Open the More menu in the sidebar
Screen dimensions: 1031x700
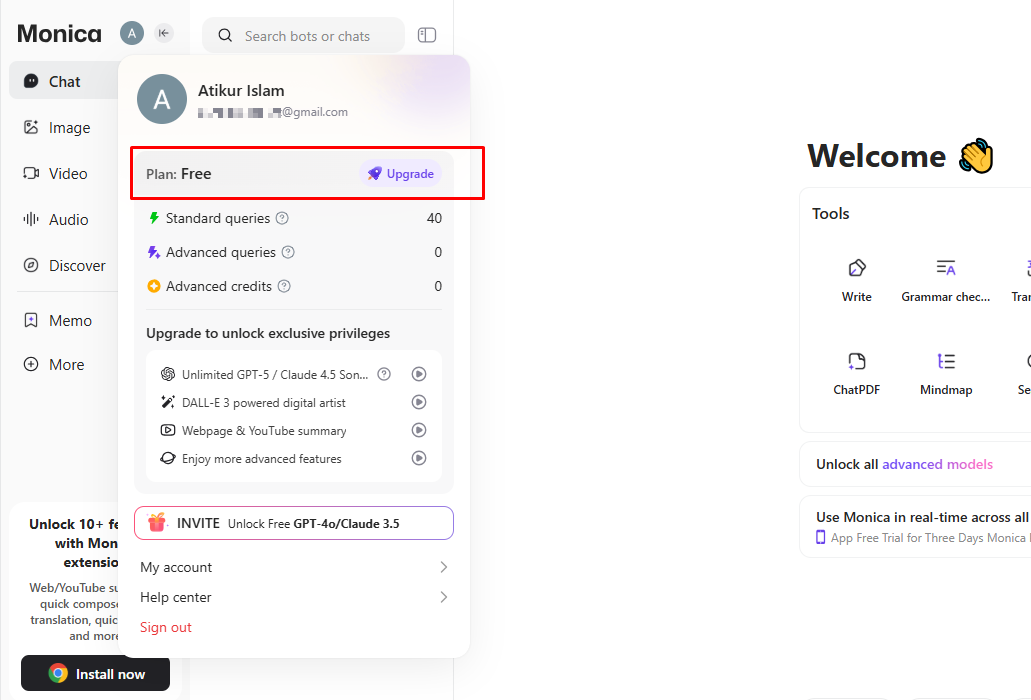pos(66,365)
